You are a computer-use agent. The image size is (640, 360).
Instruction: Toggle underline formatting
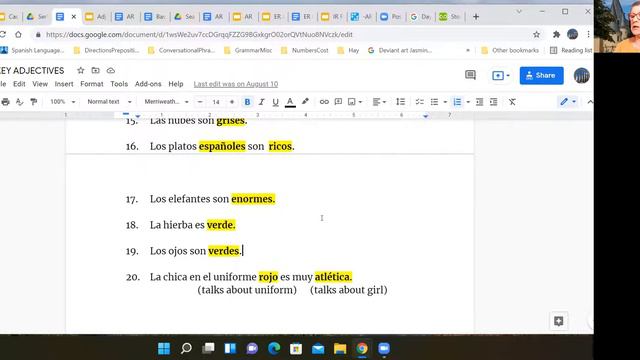[x=276, y=102]
